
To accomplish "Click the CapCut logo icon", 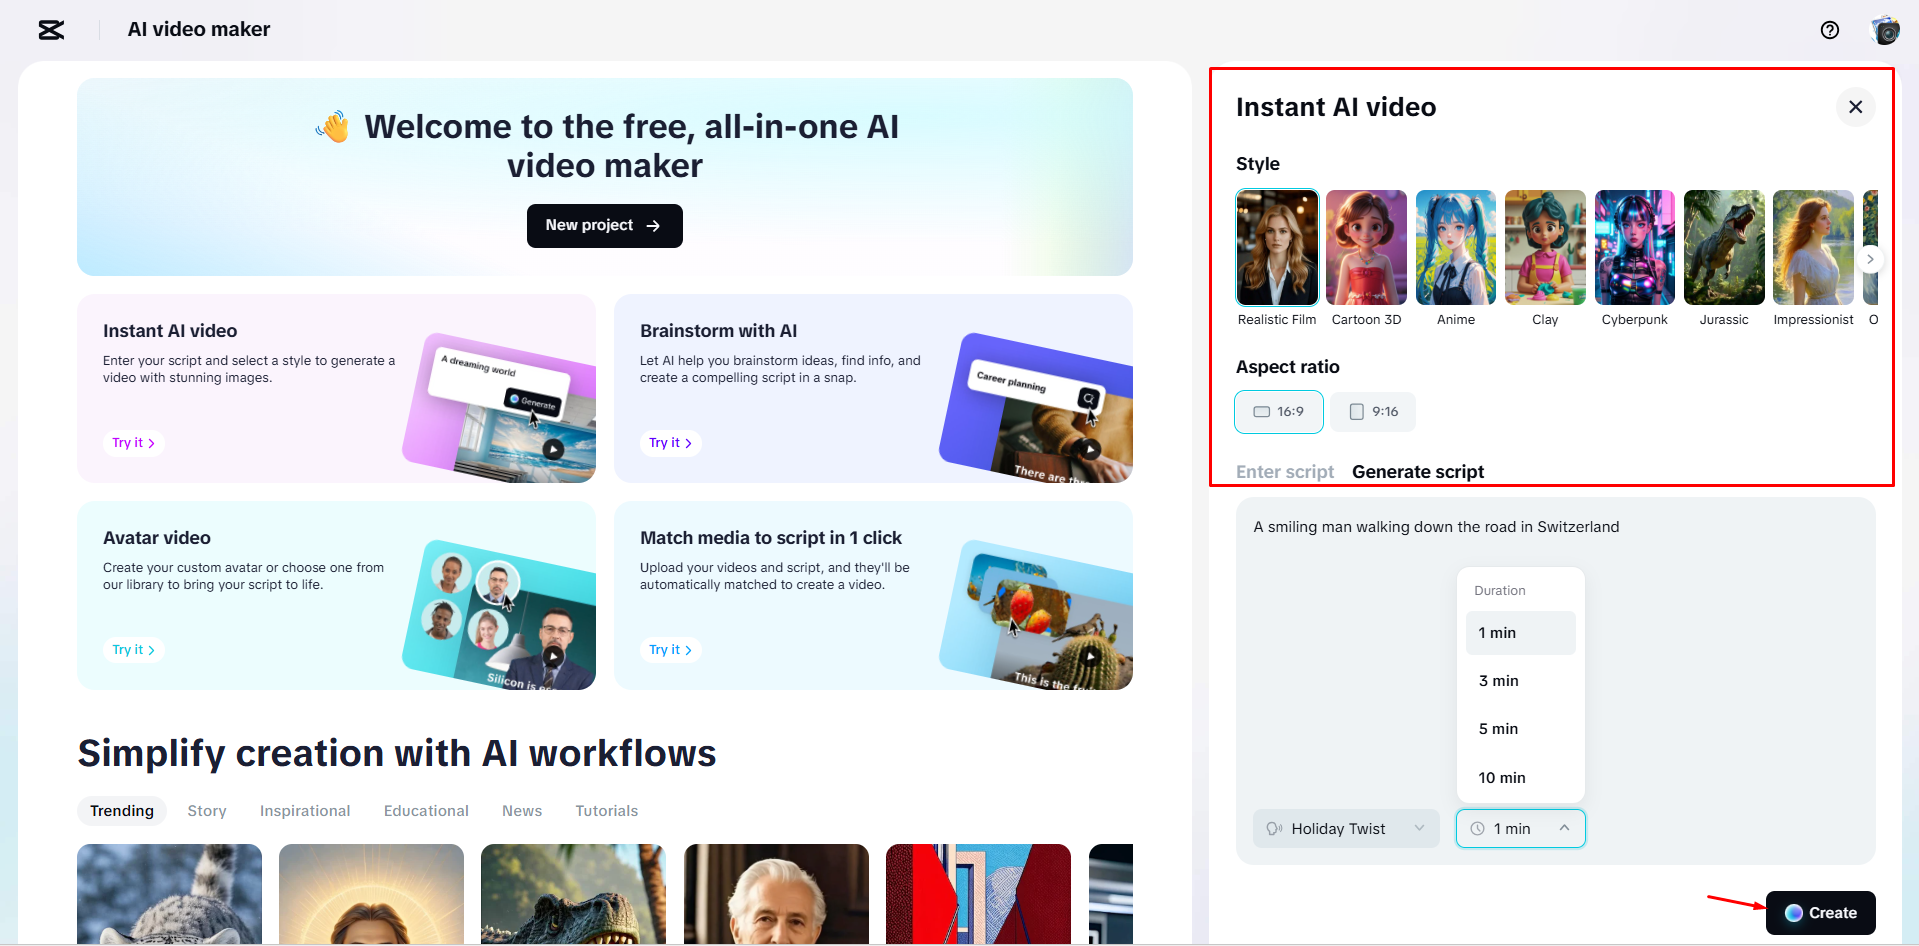I will pyautogui.click(x=51, y=30).
